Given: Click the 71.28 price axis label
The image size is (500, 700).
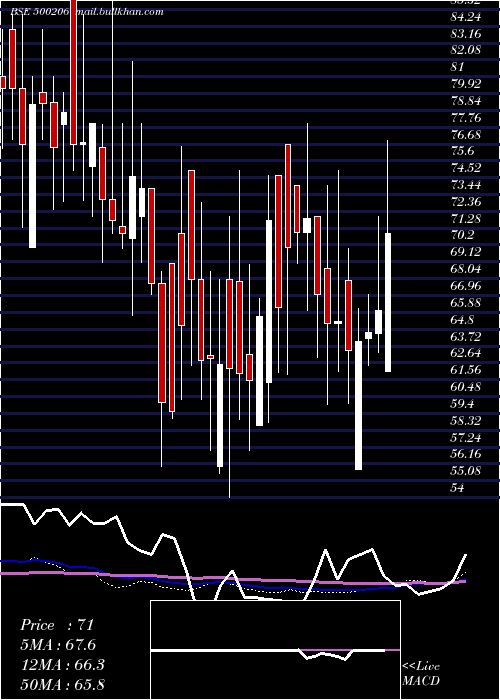Looking at the screenshot, I should coord(466,218).
